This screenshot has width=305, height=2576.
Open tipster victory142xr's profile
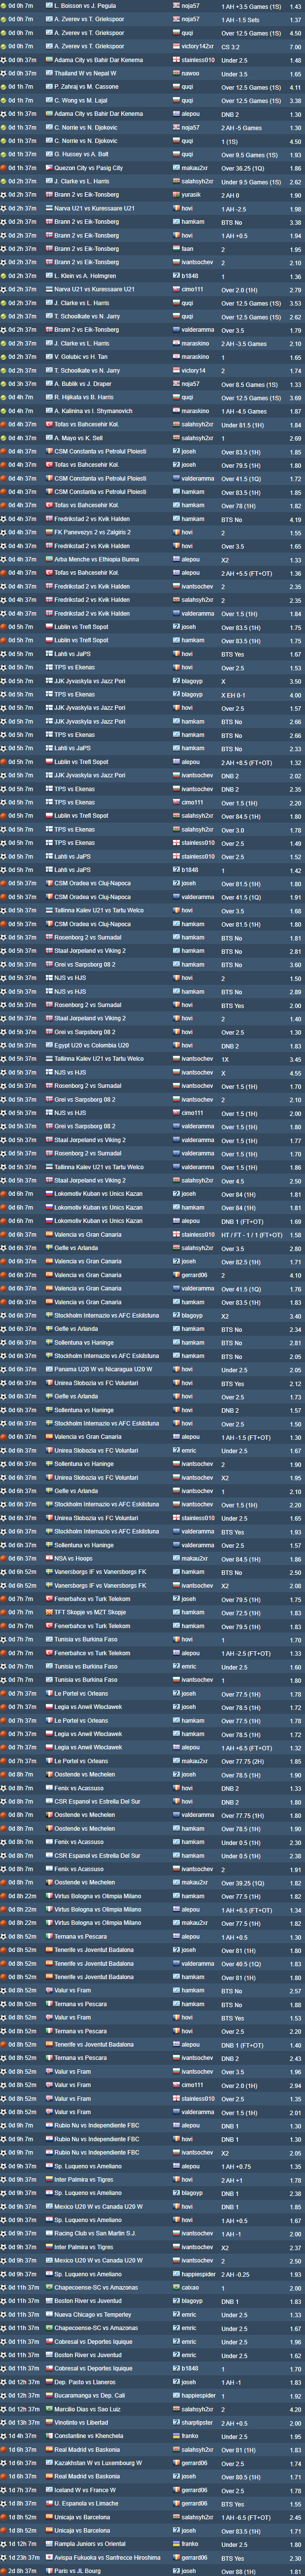click(x=197, y=46)
